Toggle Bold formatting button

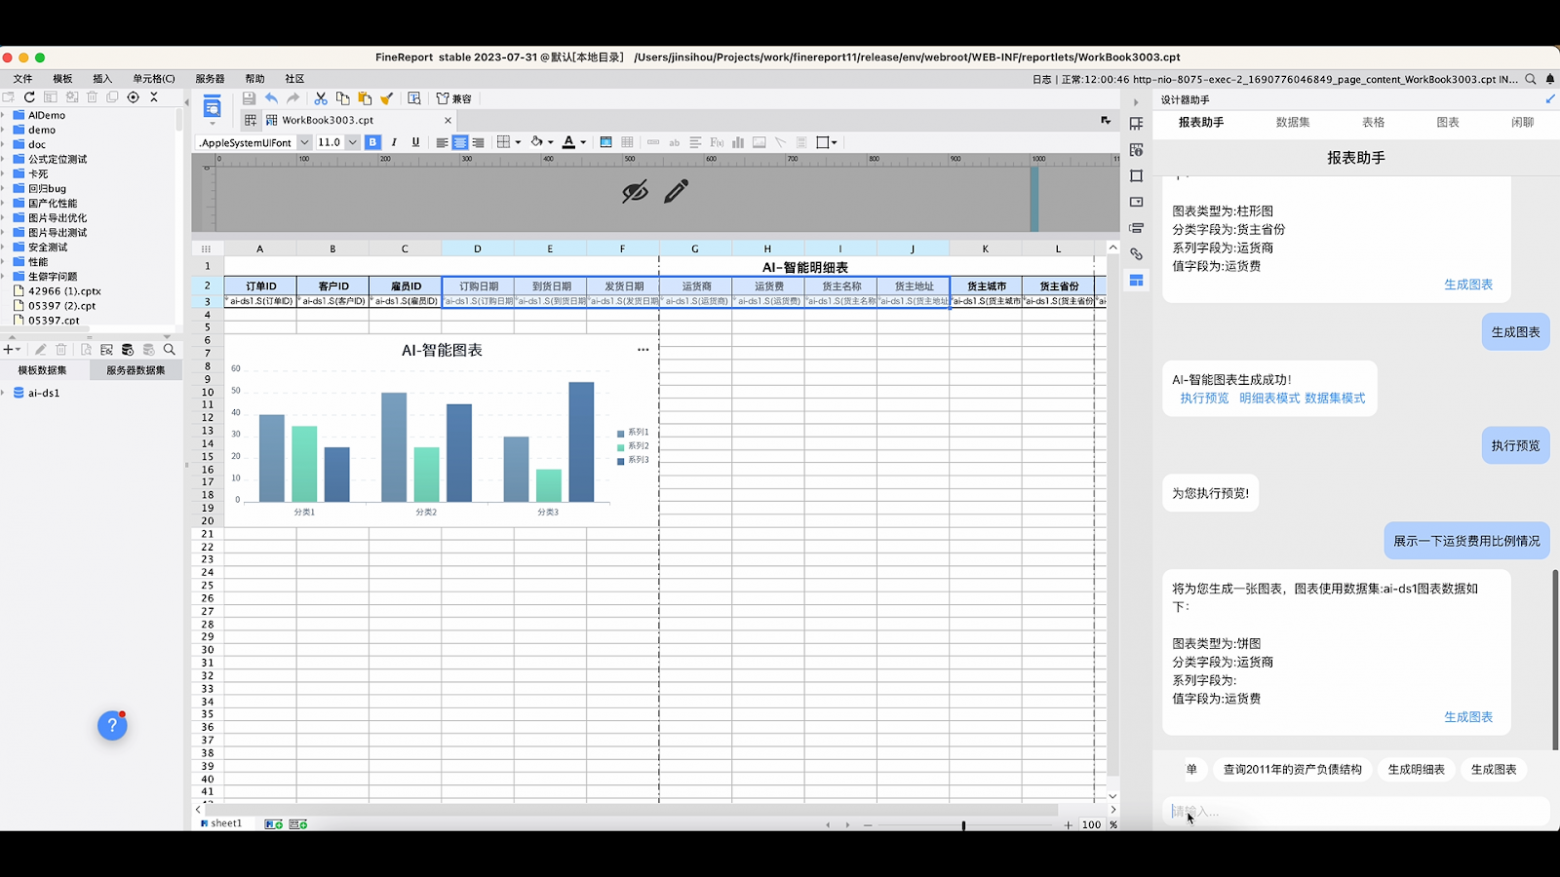tap(372, 143)
